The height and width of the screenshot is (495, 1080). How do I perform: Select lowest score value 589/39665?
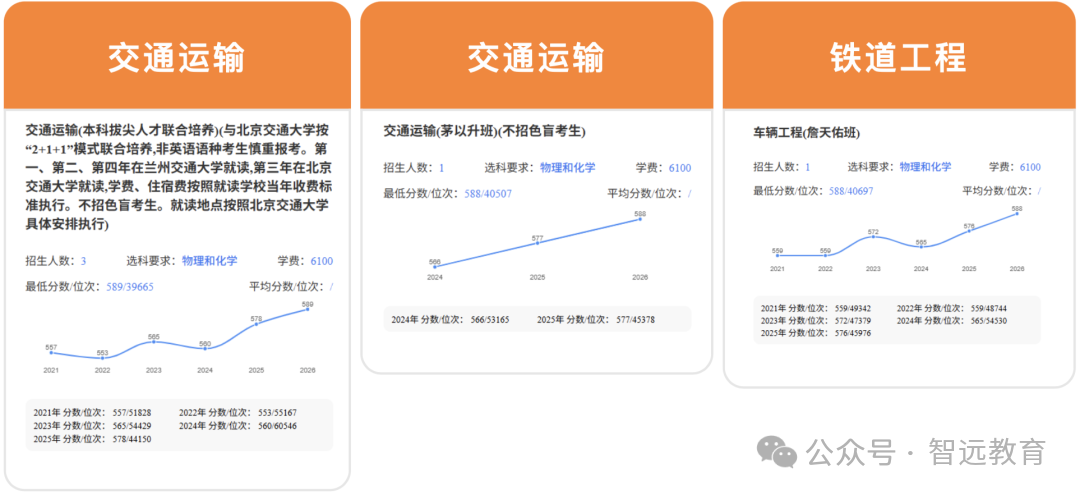tap(130, 286)
